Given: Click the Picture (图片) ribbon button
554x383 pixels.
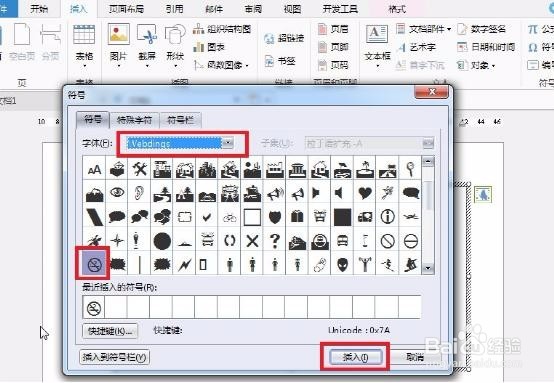Looking at the screenshot, I should pyautogui.click(x=118, y=46).
